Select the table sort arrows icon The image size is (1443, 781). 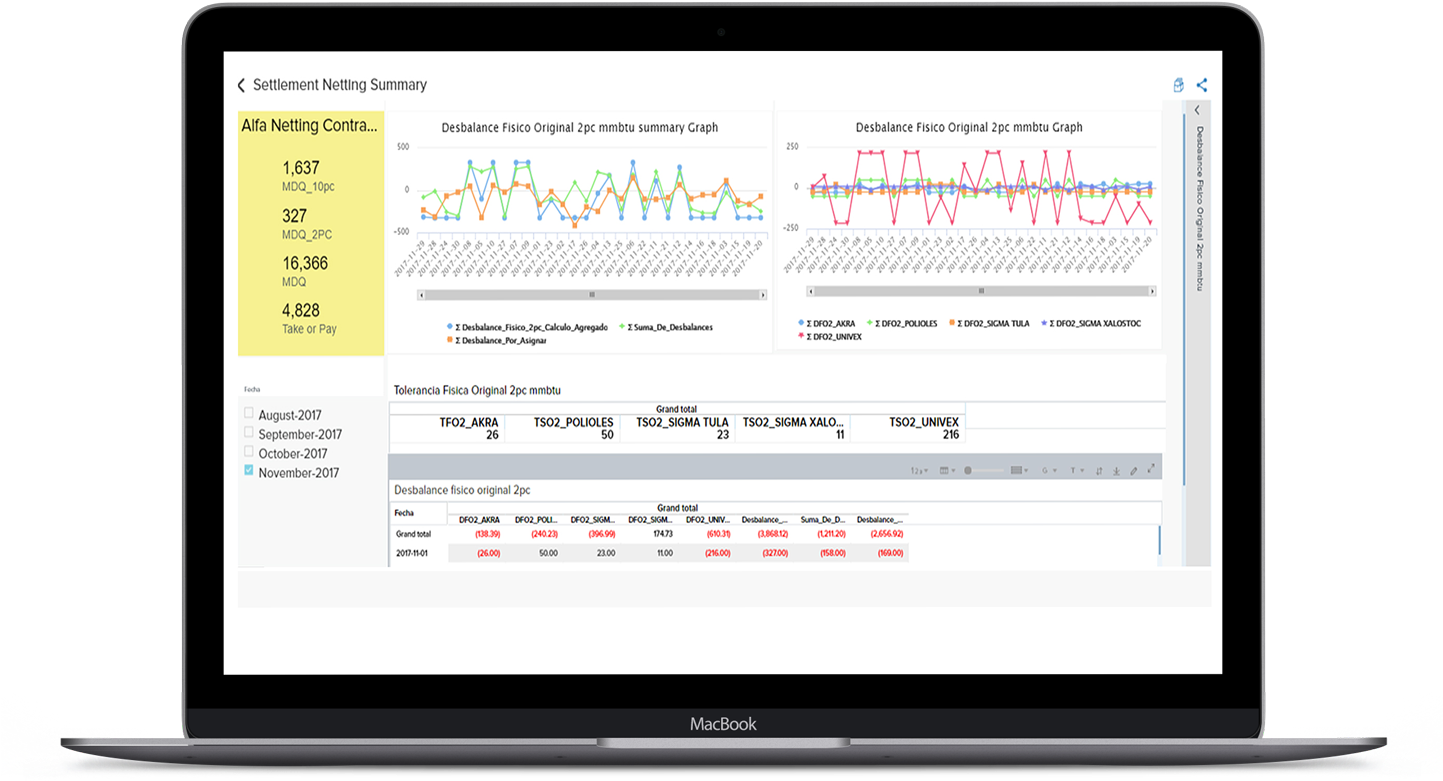click(x=1099, y=469)
